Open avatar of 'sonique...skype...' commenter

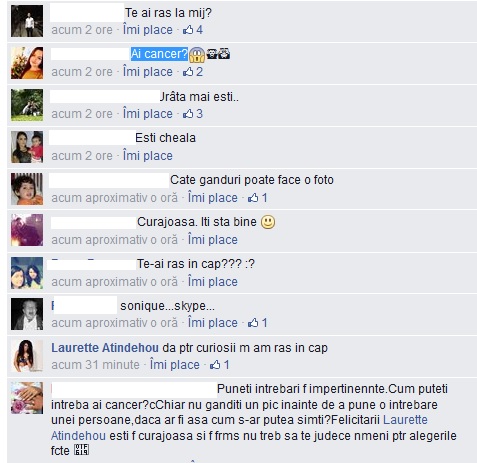[x=27, y=314]
